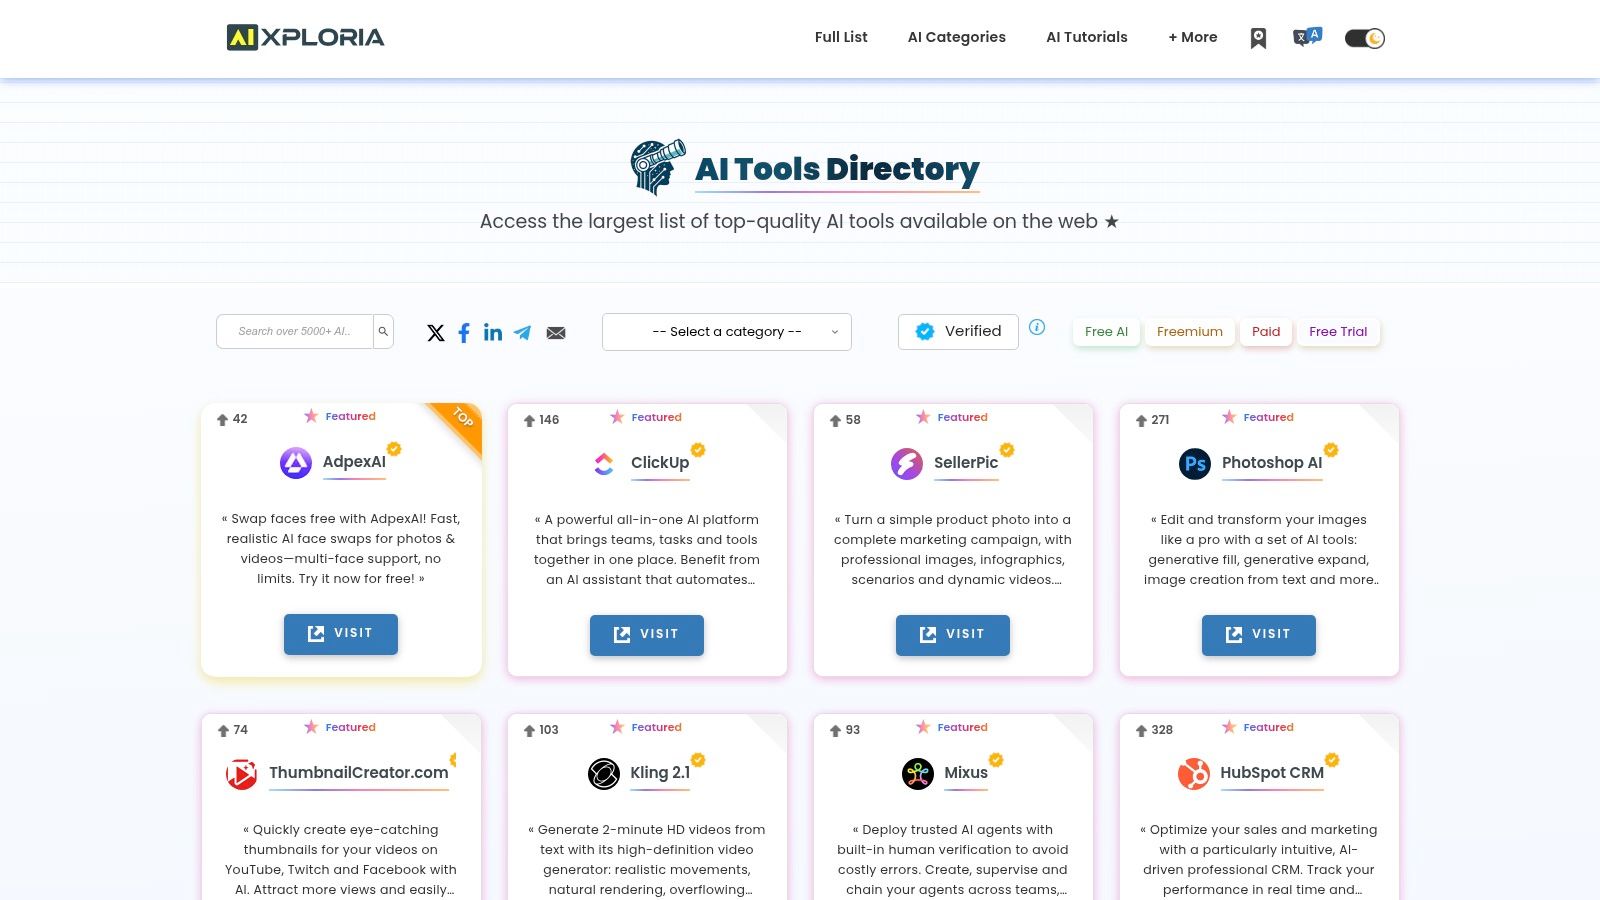Open AI Categories menu item
This screenshot has width=1600, height=900.
[x=957, y=37]
